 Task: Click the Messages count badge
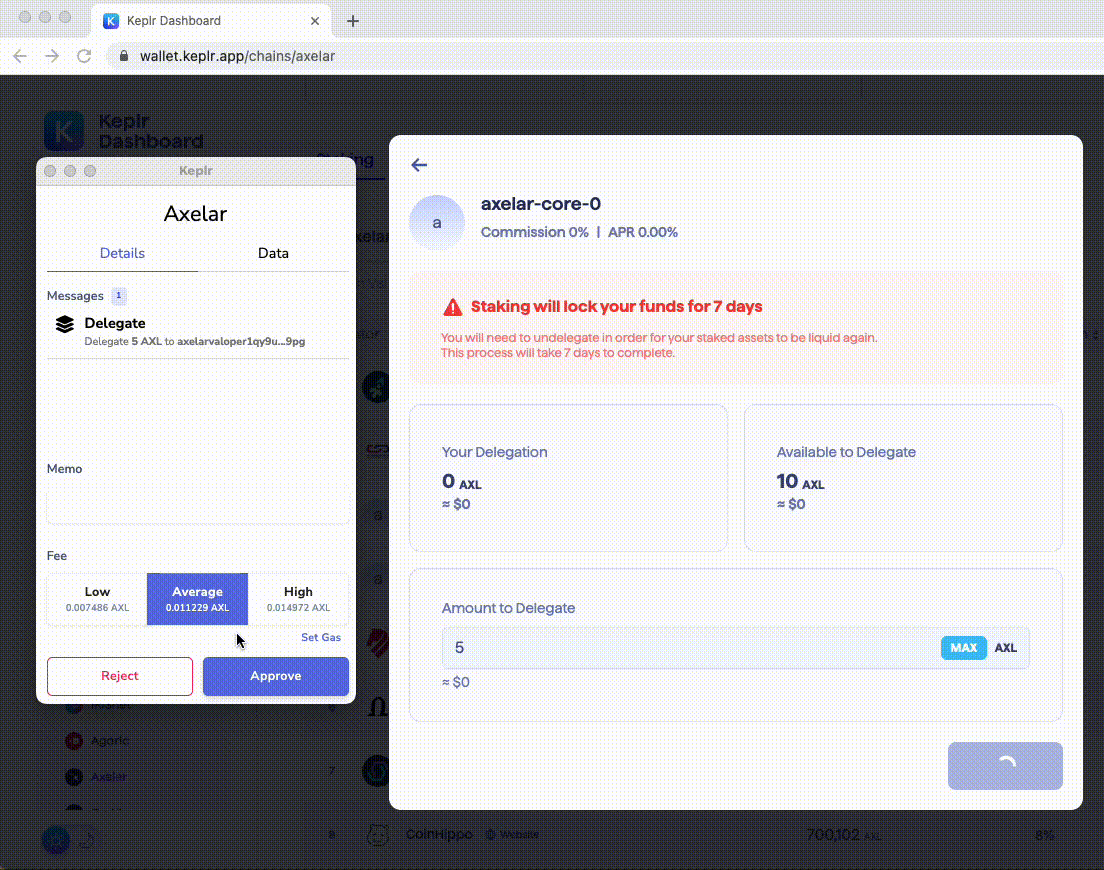[x=118, y=296]
